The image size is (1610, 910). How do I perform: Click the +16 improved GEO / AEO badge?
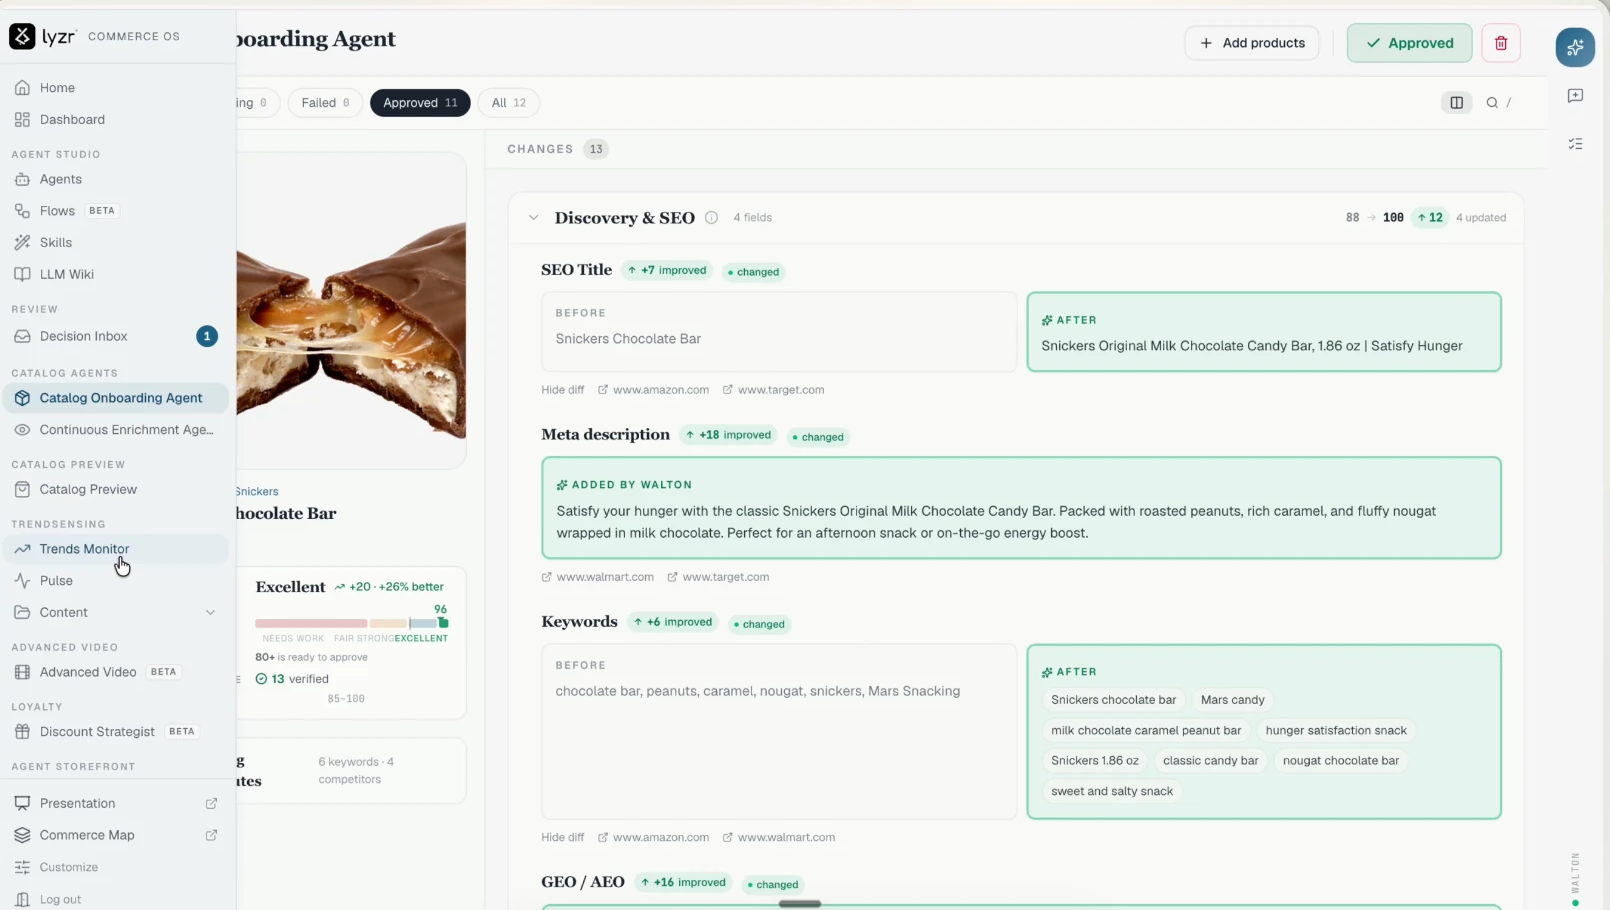coord(685,883)
